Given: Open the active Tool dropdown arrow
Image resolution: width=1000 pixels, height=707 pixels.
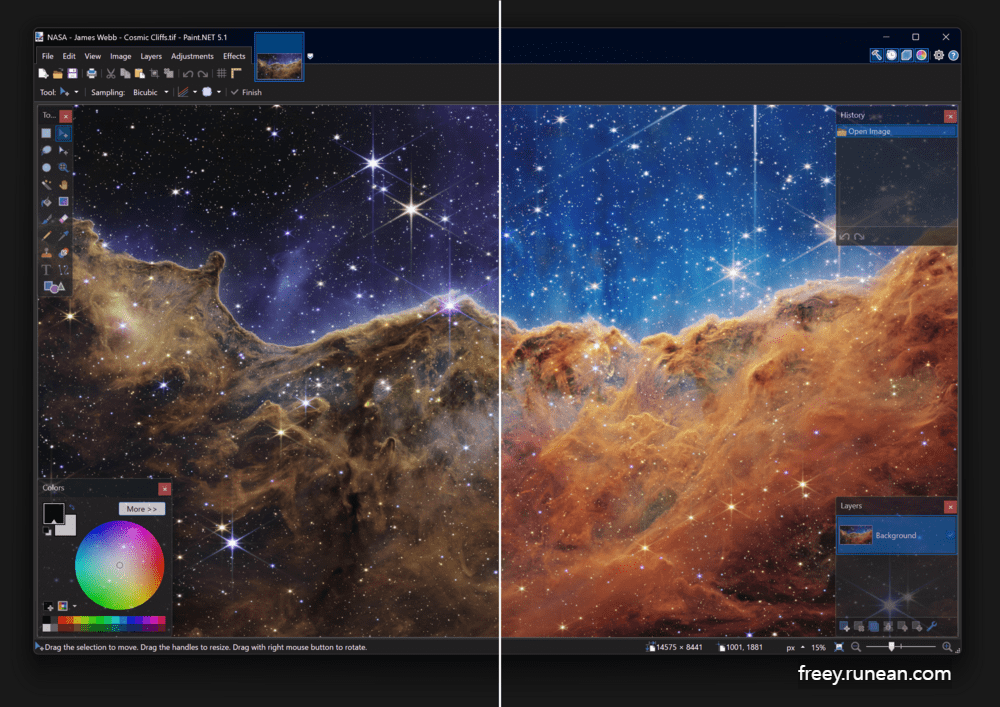Looking at the screenshot, I should point(77,92).
